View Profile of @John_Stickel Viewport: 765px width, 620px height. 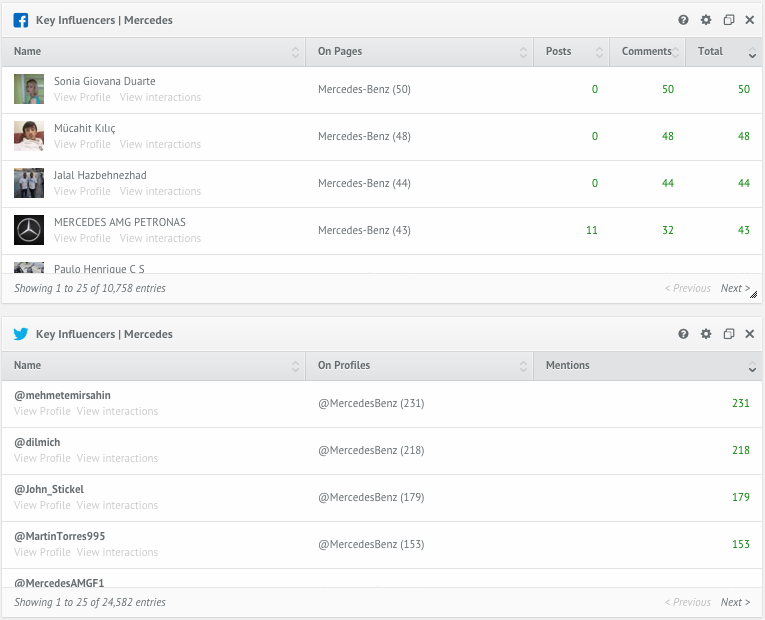coord(42,505)
